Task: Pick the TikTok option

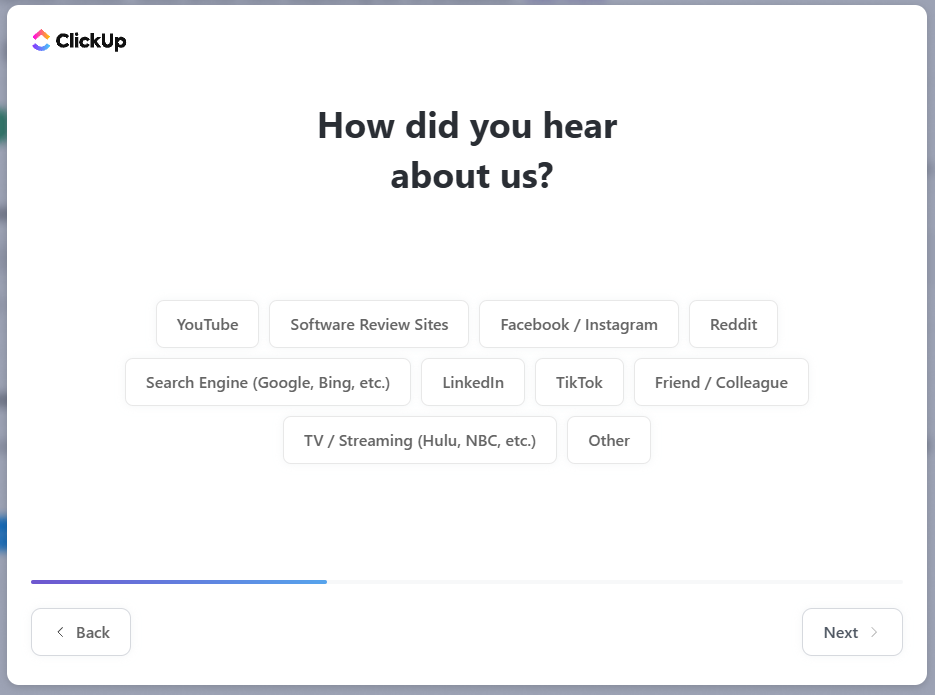Action: click(x=580, y=382)
